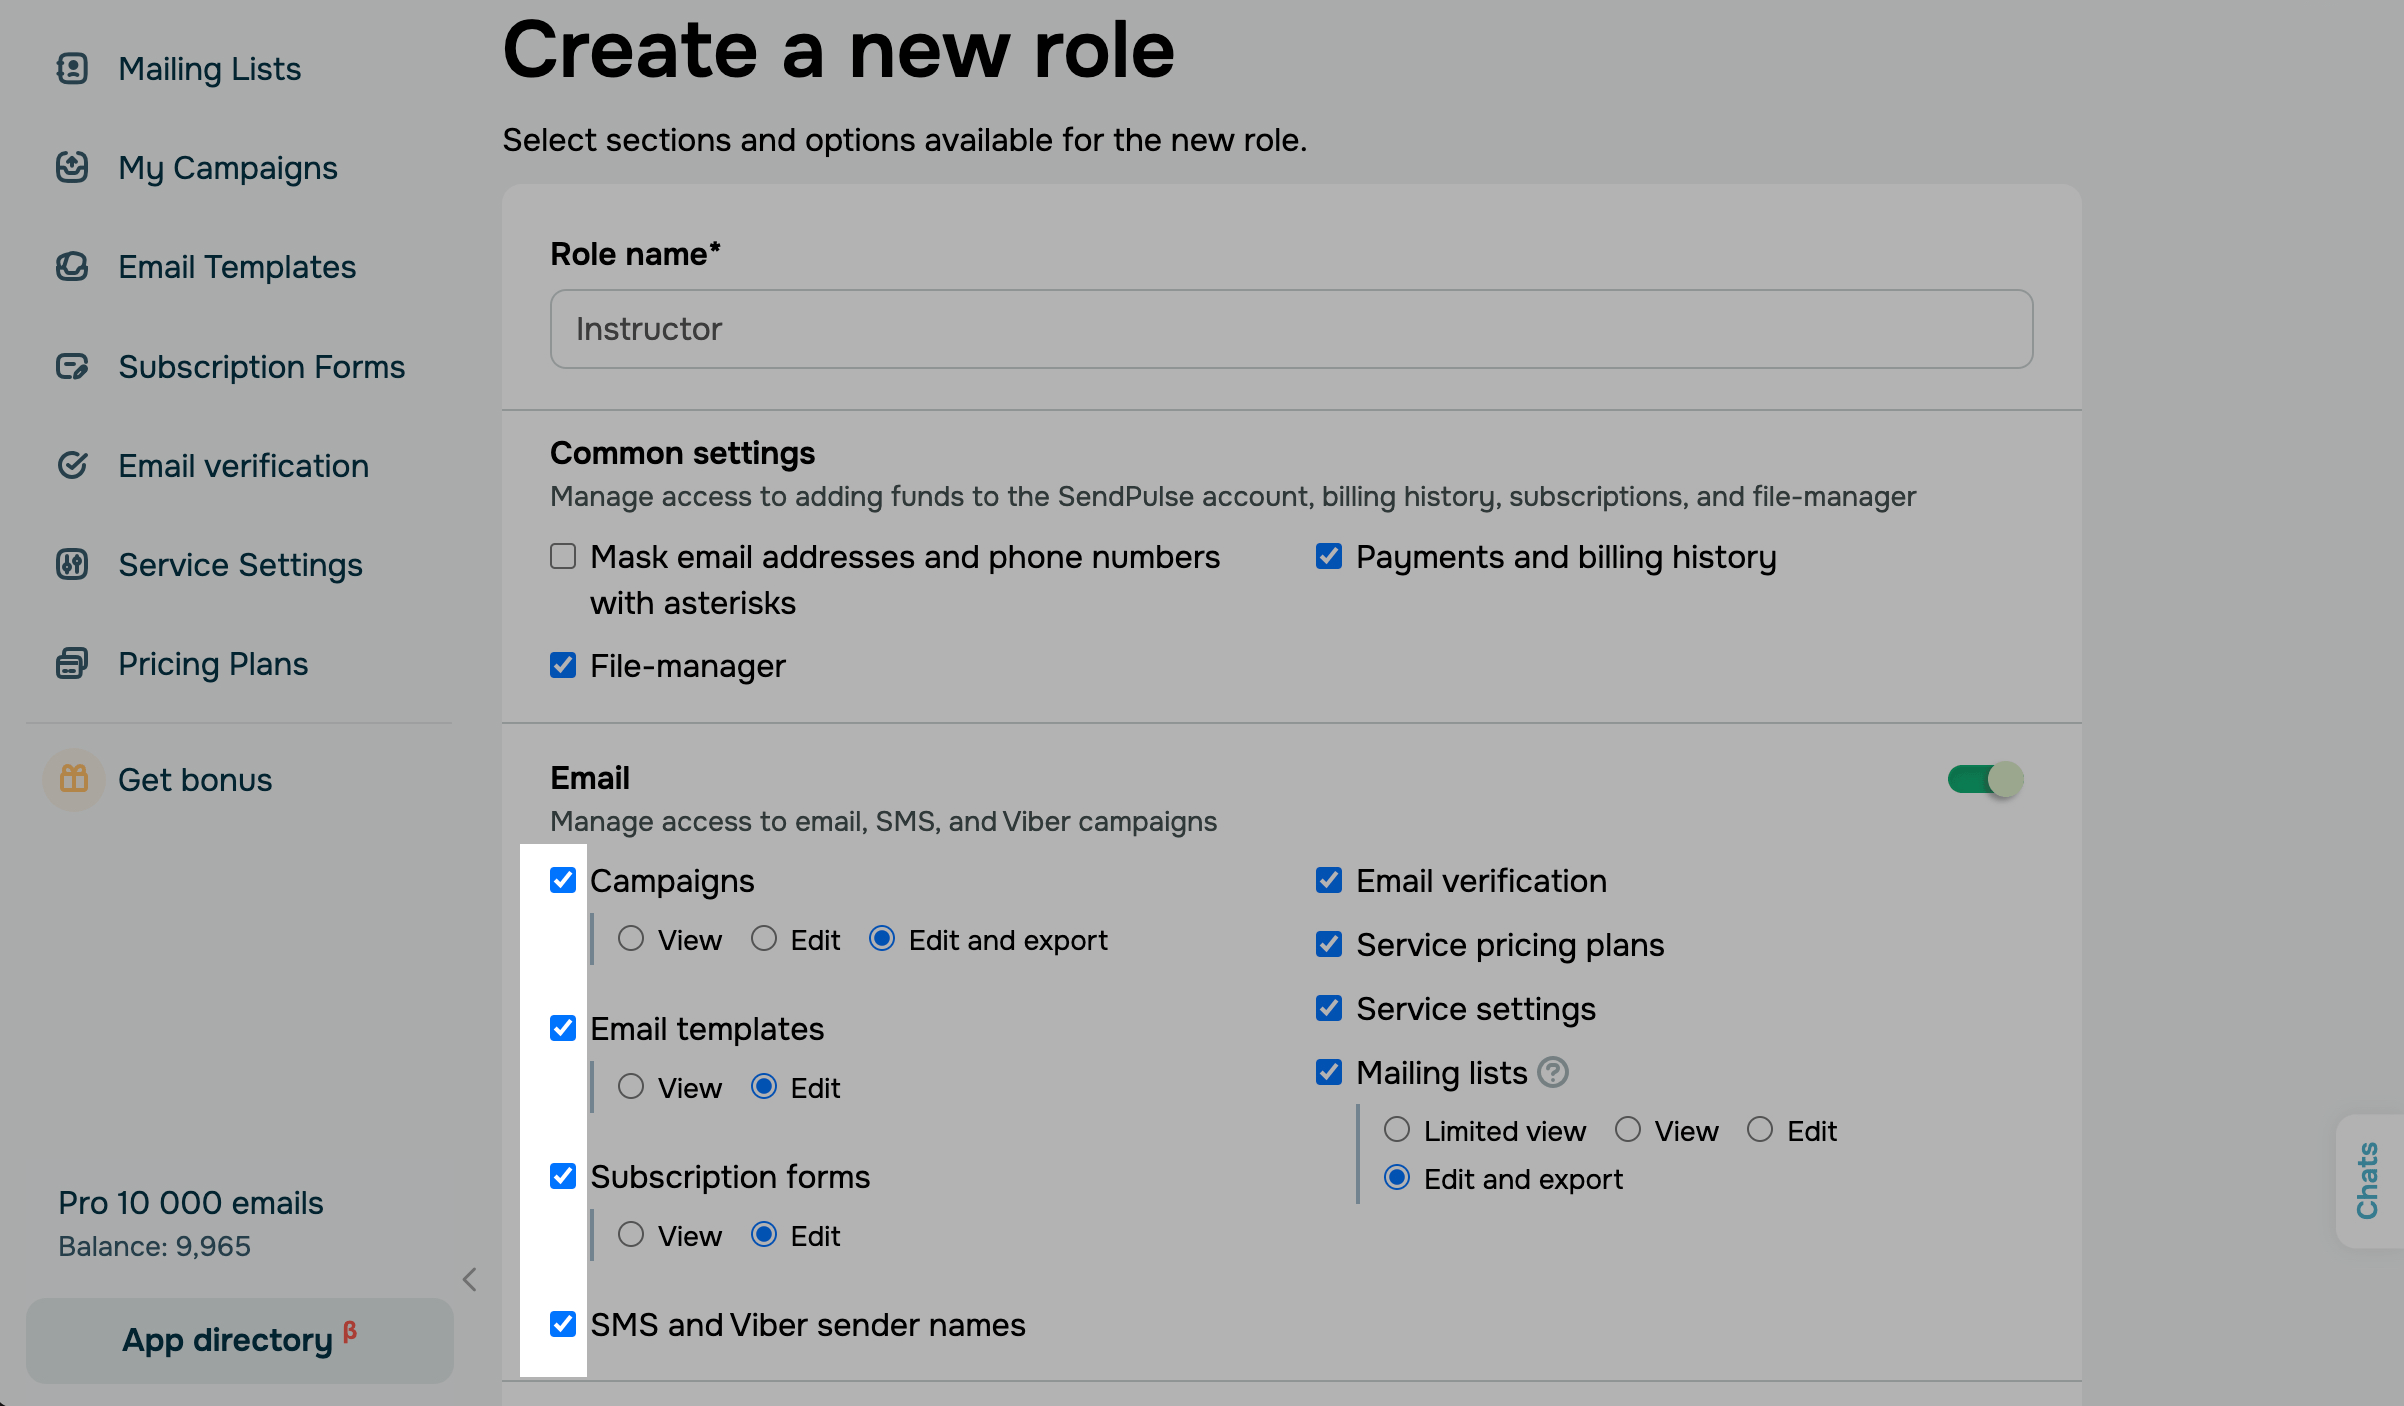2404x1406 pixels.
Task: Collapse the sidebar with the chevron arrow
Action: click(x=470, y=1279)
